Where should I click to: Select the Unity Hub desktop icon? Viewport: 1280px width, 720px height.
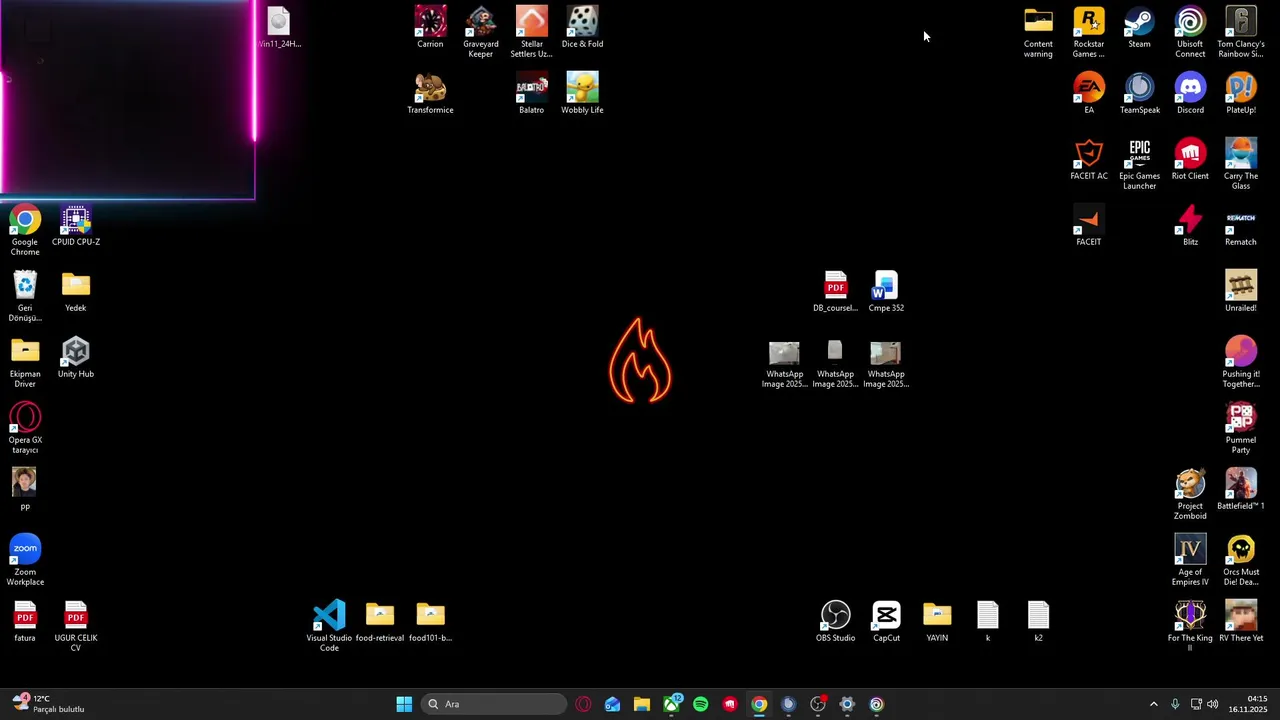(x=76, y=357)
